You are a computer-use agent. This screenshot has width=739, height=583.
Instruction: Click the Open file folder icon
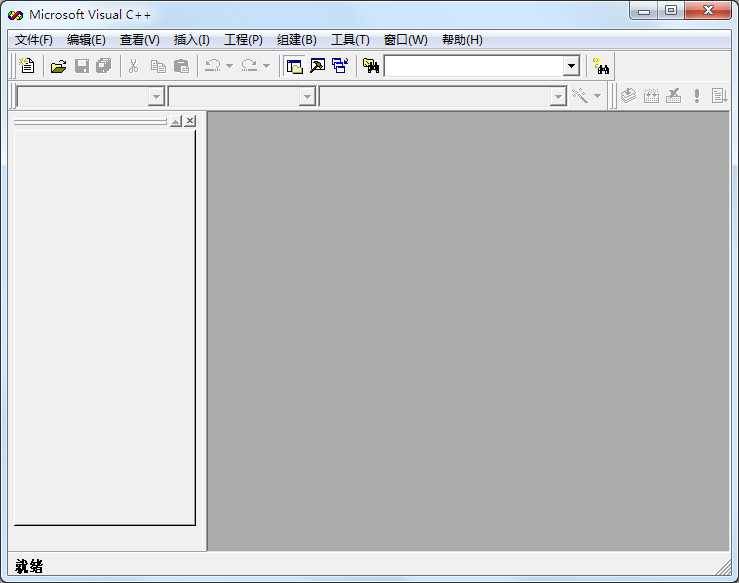[x=58, y=66]
